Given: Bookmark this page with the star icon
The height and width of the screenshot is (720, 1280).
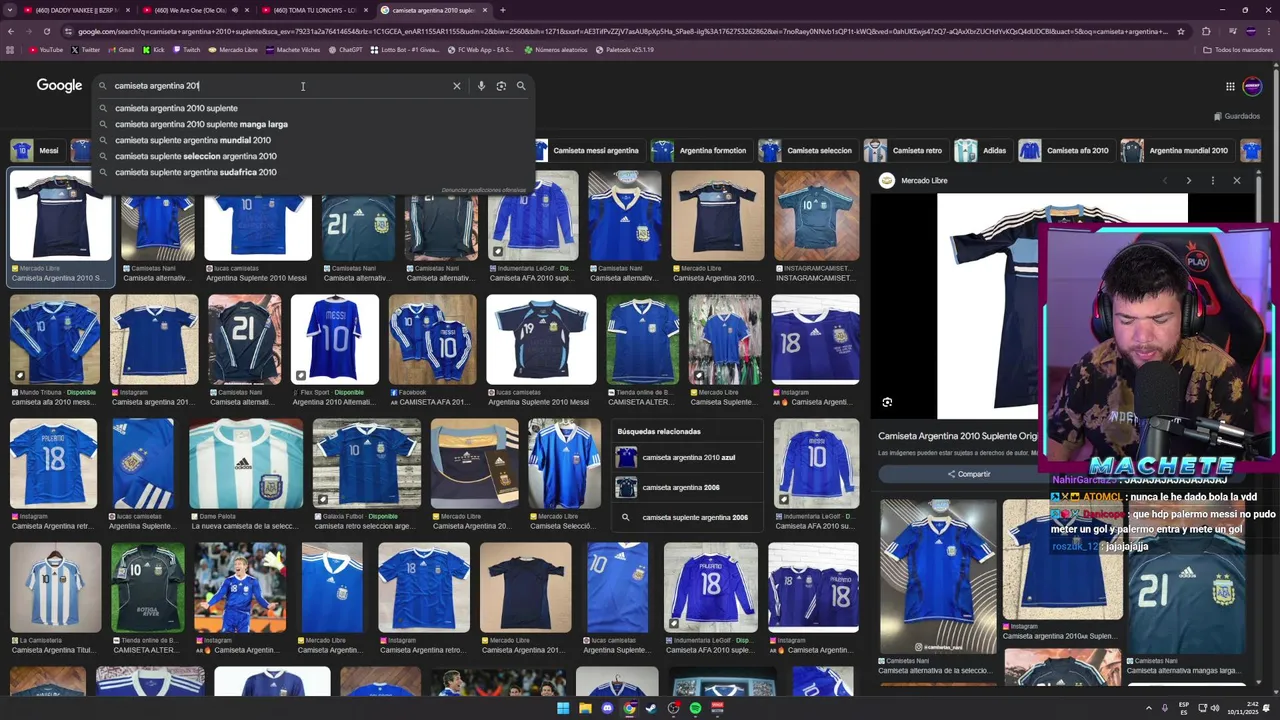Looking at the screenshot, I should click(1181, 31).
